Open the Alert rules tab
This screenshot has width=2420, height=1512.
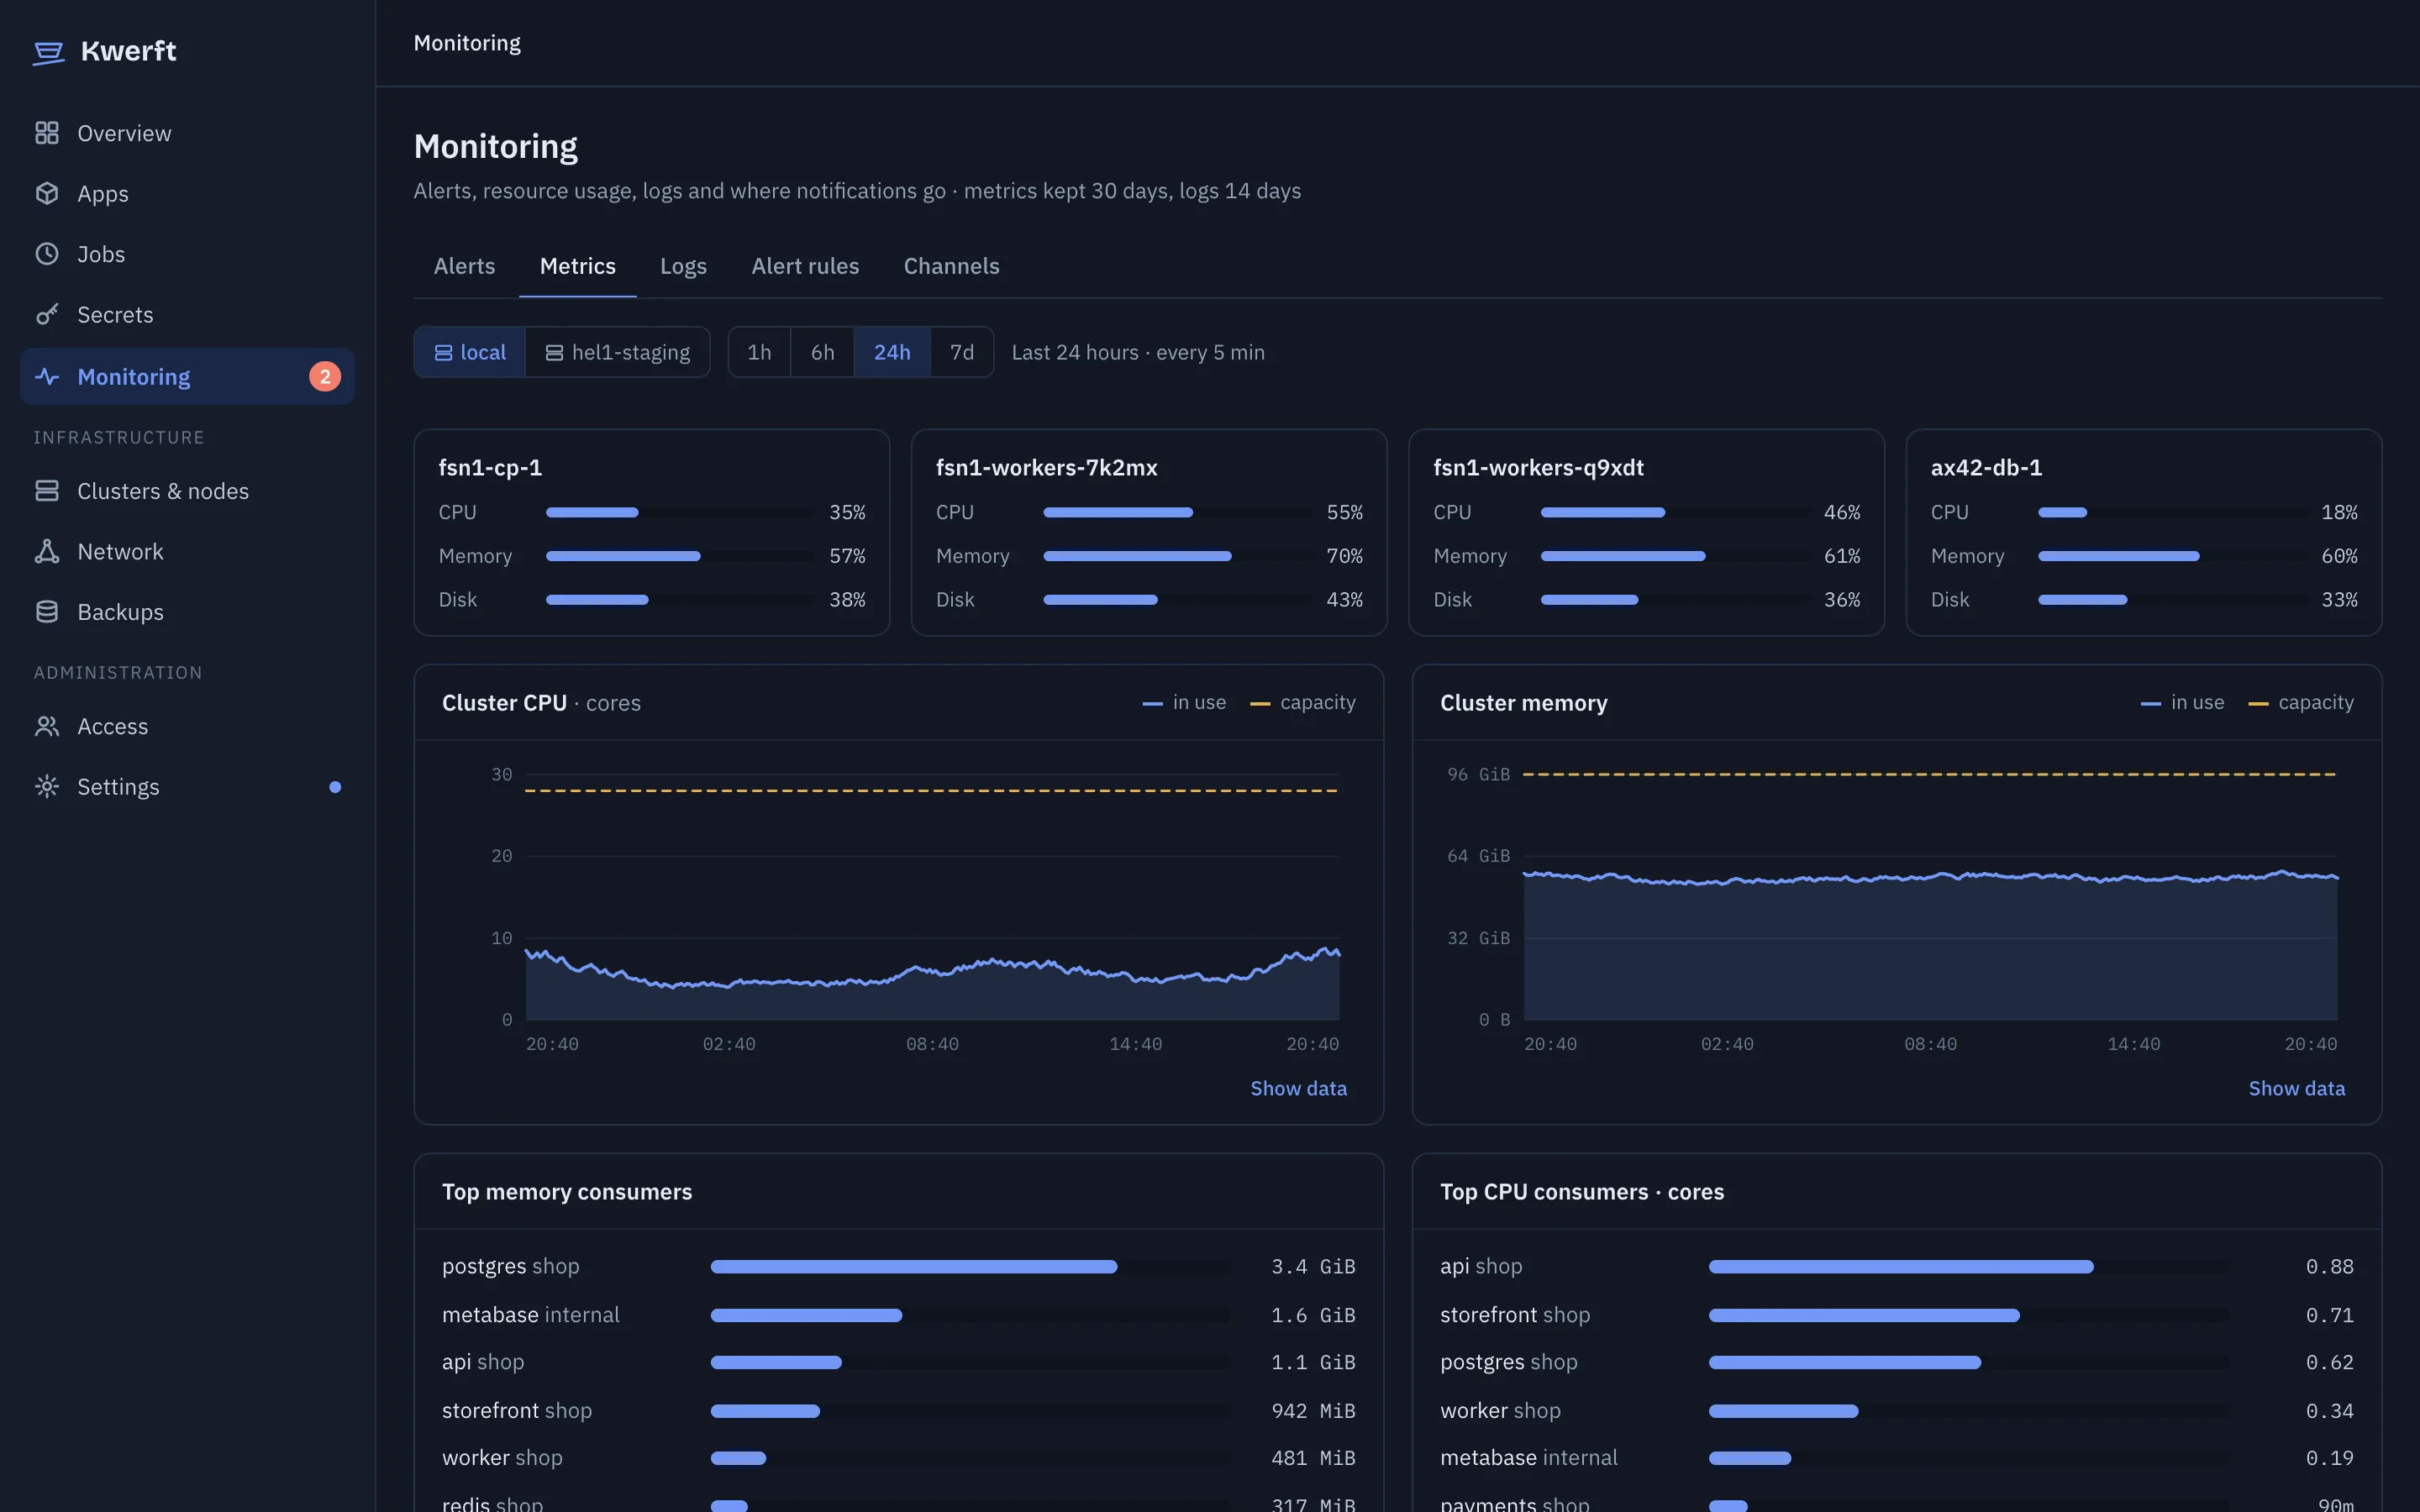point(805,266)
